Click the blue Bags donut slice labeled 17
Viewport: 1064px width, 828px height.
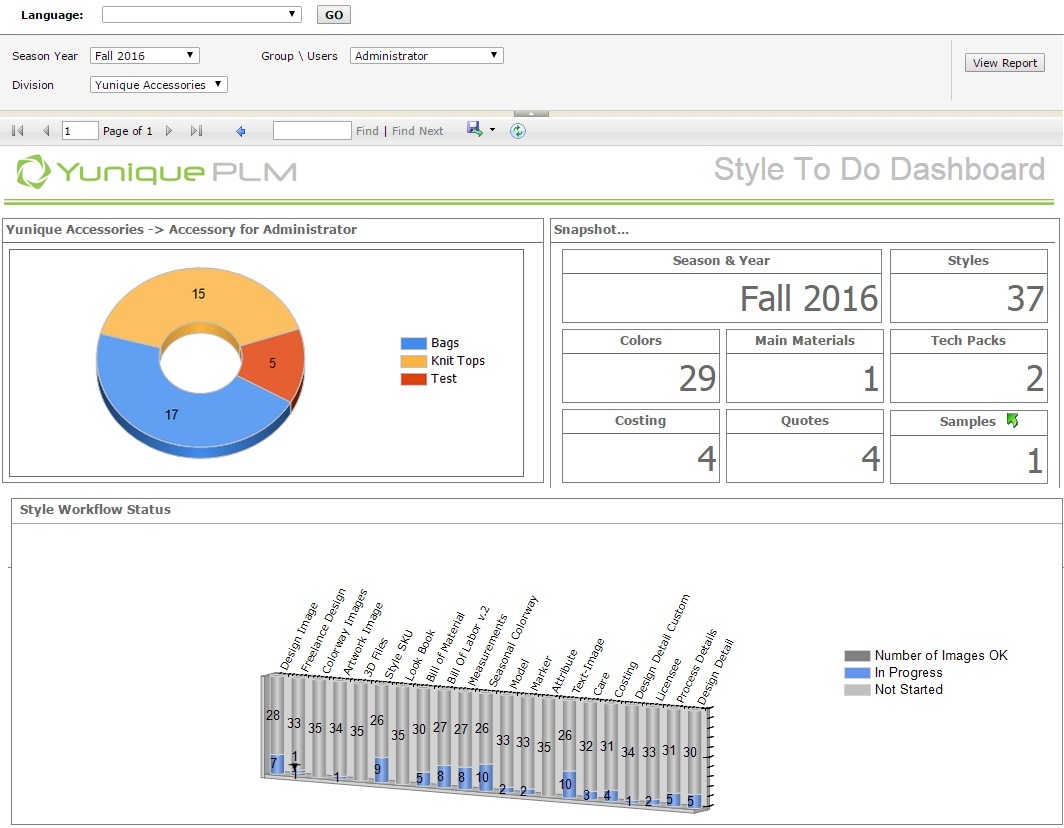pos(172,415)
